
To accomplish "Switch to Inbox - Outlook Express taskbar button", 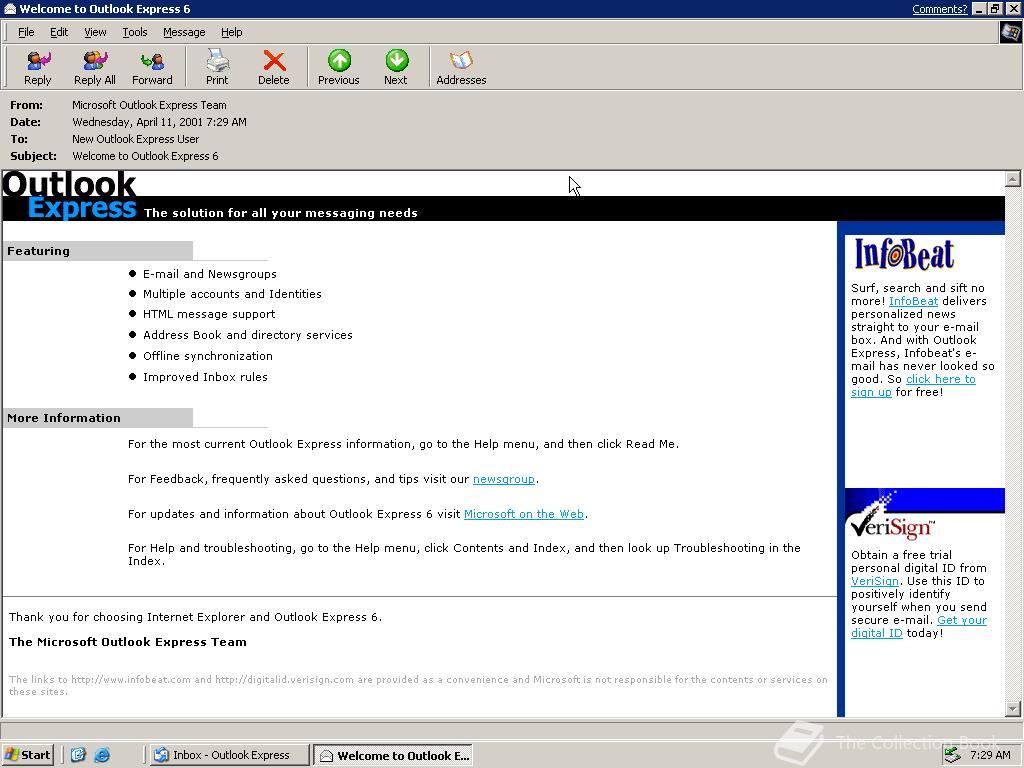I will click(x=229, y=755).
